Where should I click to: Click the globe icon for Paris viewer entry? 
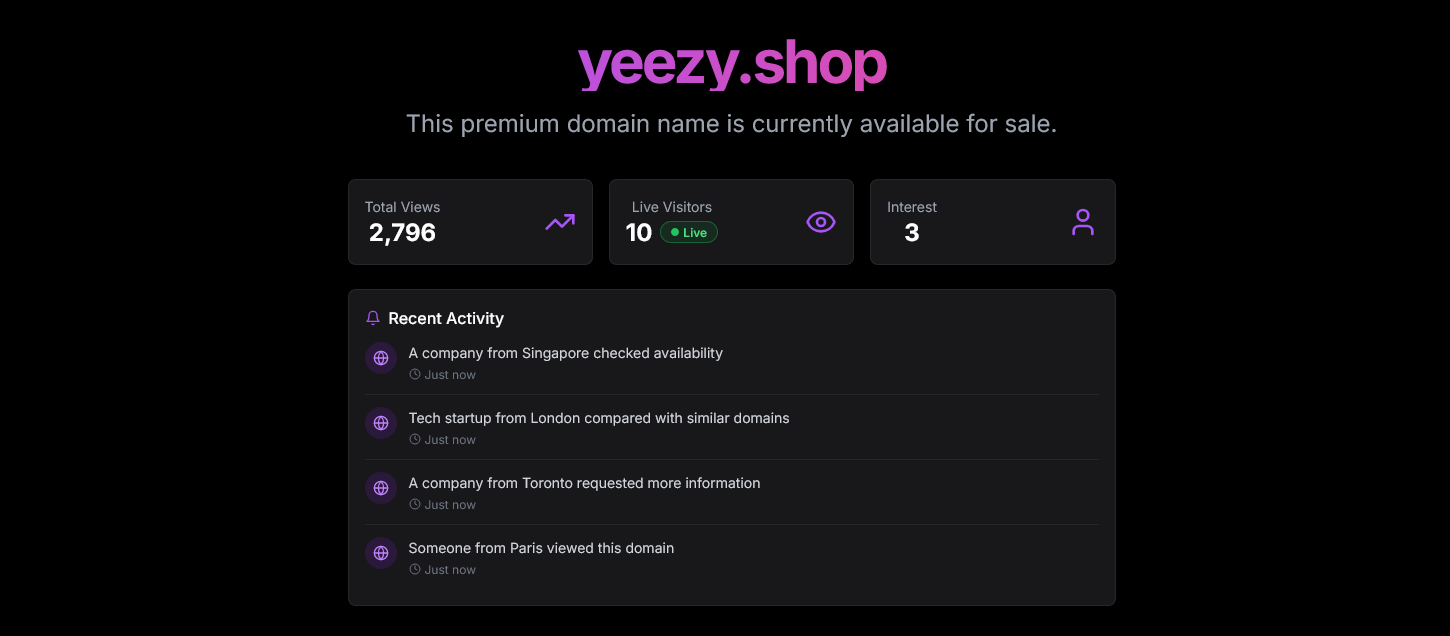(x=381, y=553)
